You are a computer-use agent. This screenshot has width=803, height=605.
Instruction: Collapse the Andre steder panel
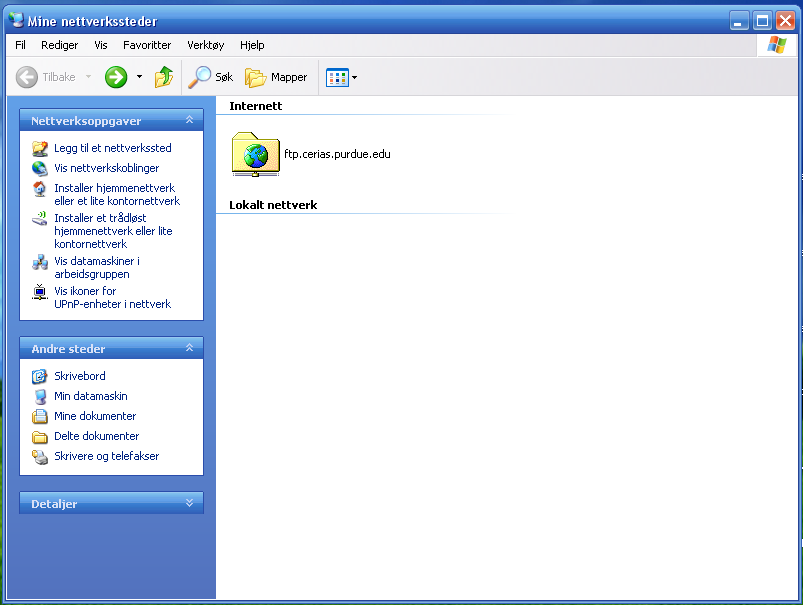[189, 349]
